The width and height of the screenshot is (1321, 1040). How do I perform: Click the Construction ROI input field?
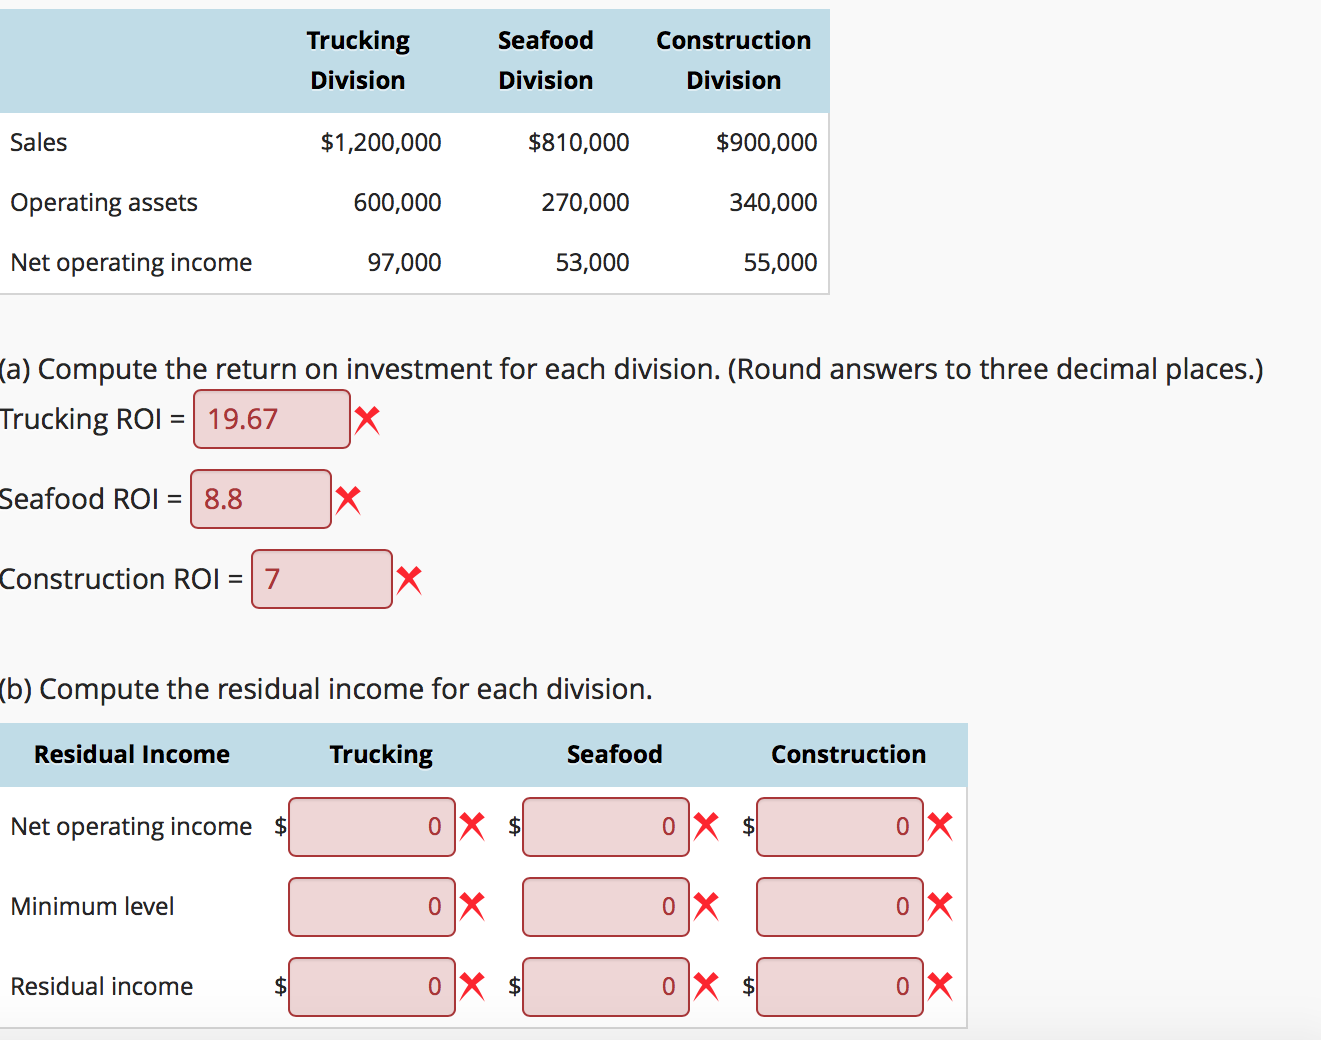point(322,579)
